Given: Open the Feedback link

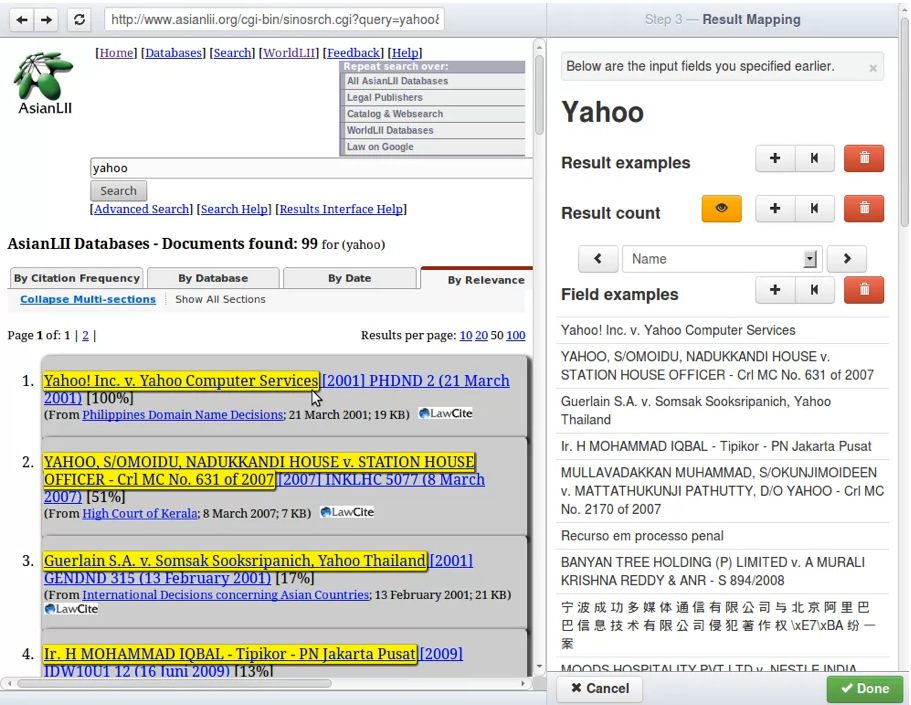Looking at the screenshot, I should (x=353, y=53).
